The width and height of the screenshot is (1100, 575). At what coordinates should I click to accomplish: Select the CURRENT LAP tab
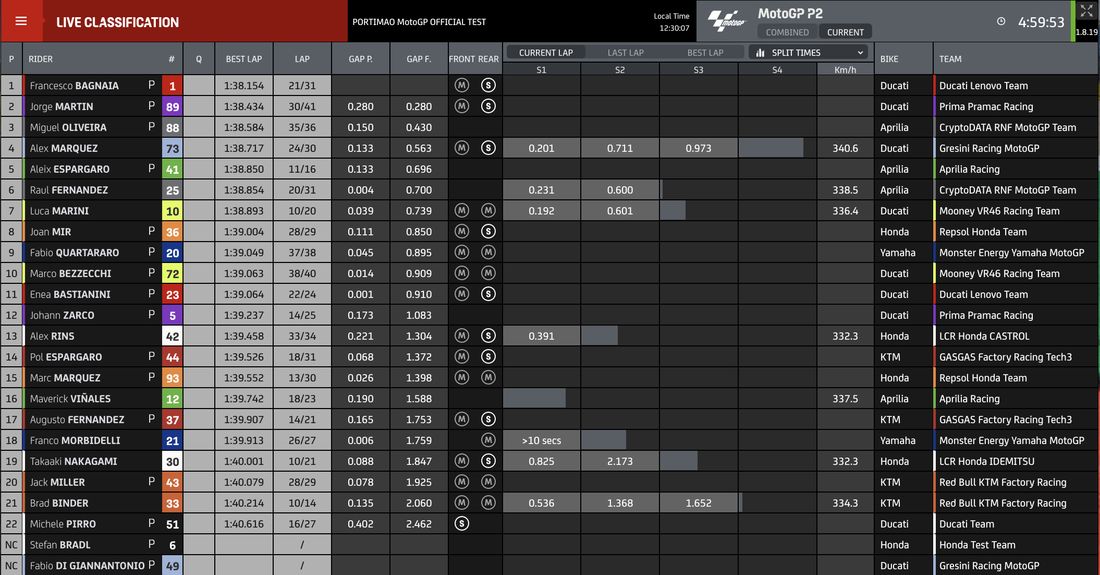coord(546,53)
